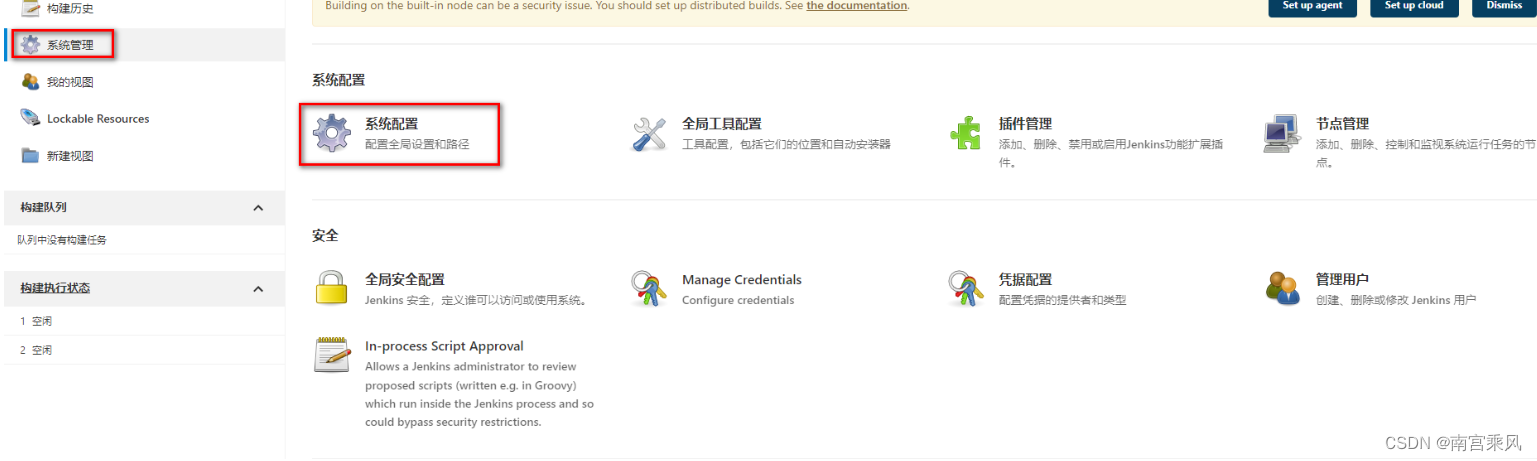
Task: Open 管理用户 people icon
Action: (1282, 288)
